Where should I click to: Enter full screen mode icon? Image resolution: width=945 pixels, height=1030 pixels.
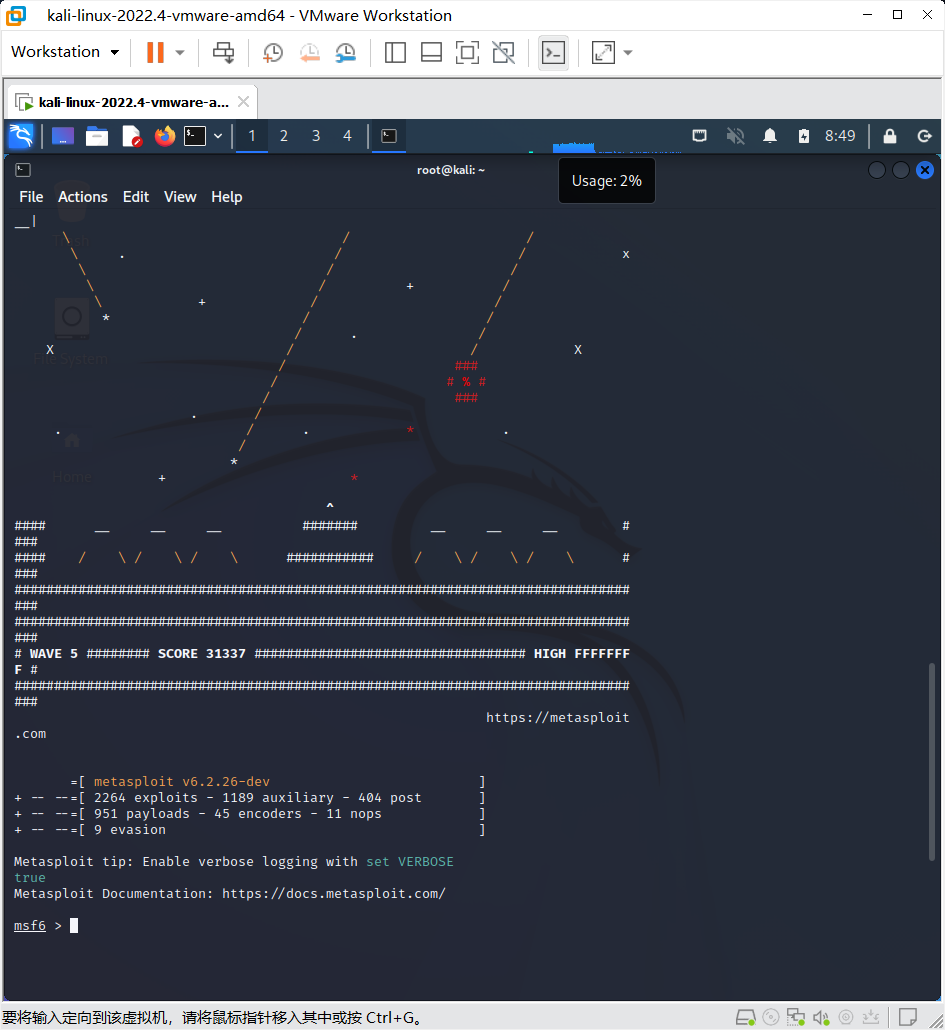467,53
